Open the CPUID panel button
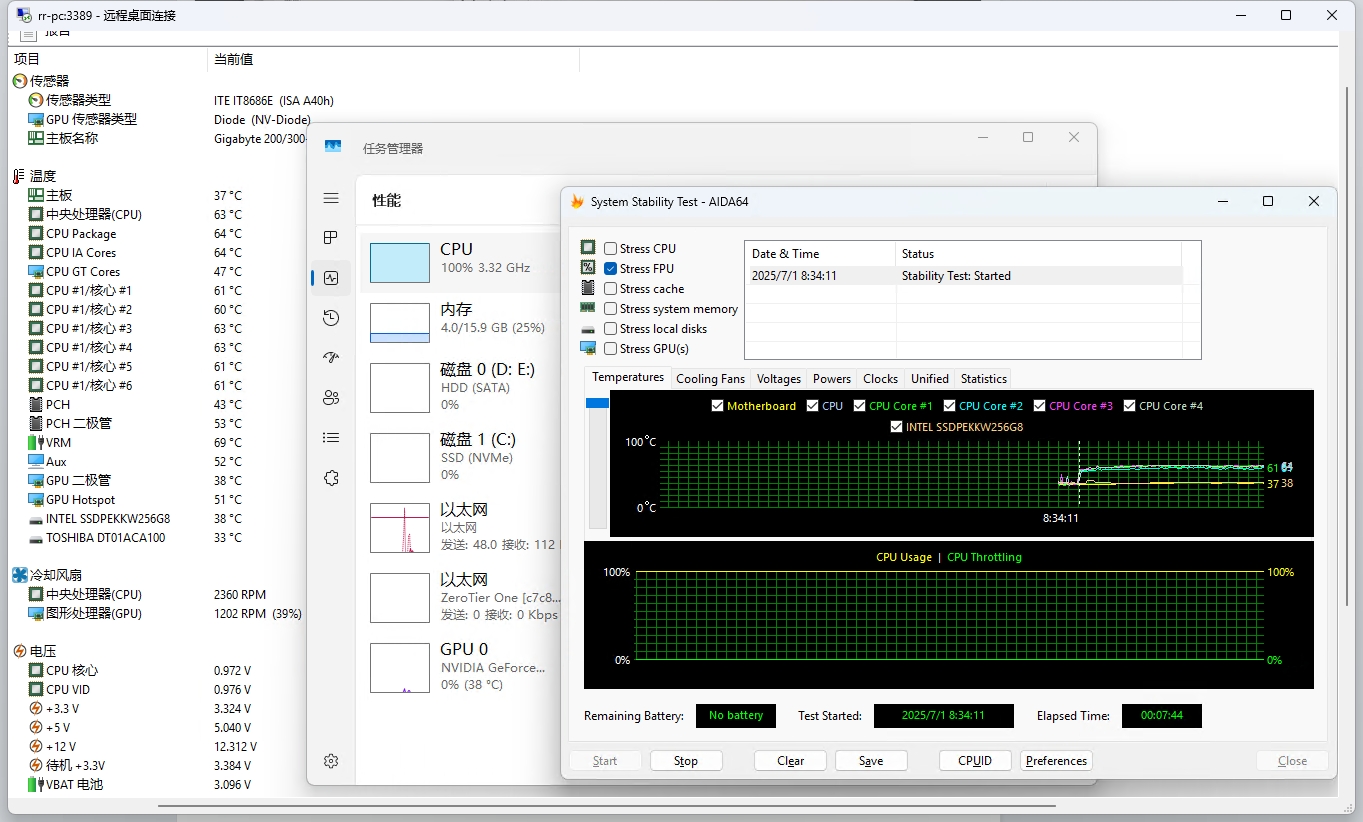Viewport: 1363px width, 822px height. click(975, 761)
